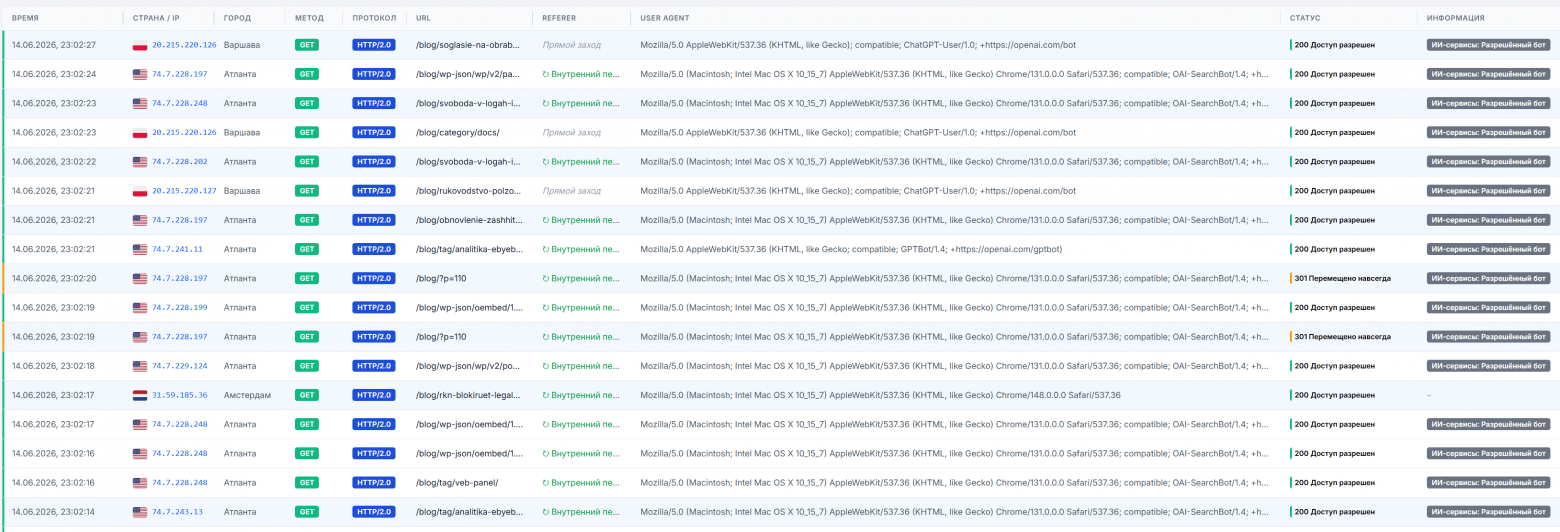Open IP address 74.7.228.202
This screenshot has width=1560, height=532.
[x=180, y=162]
